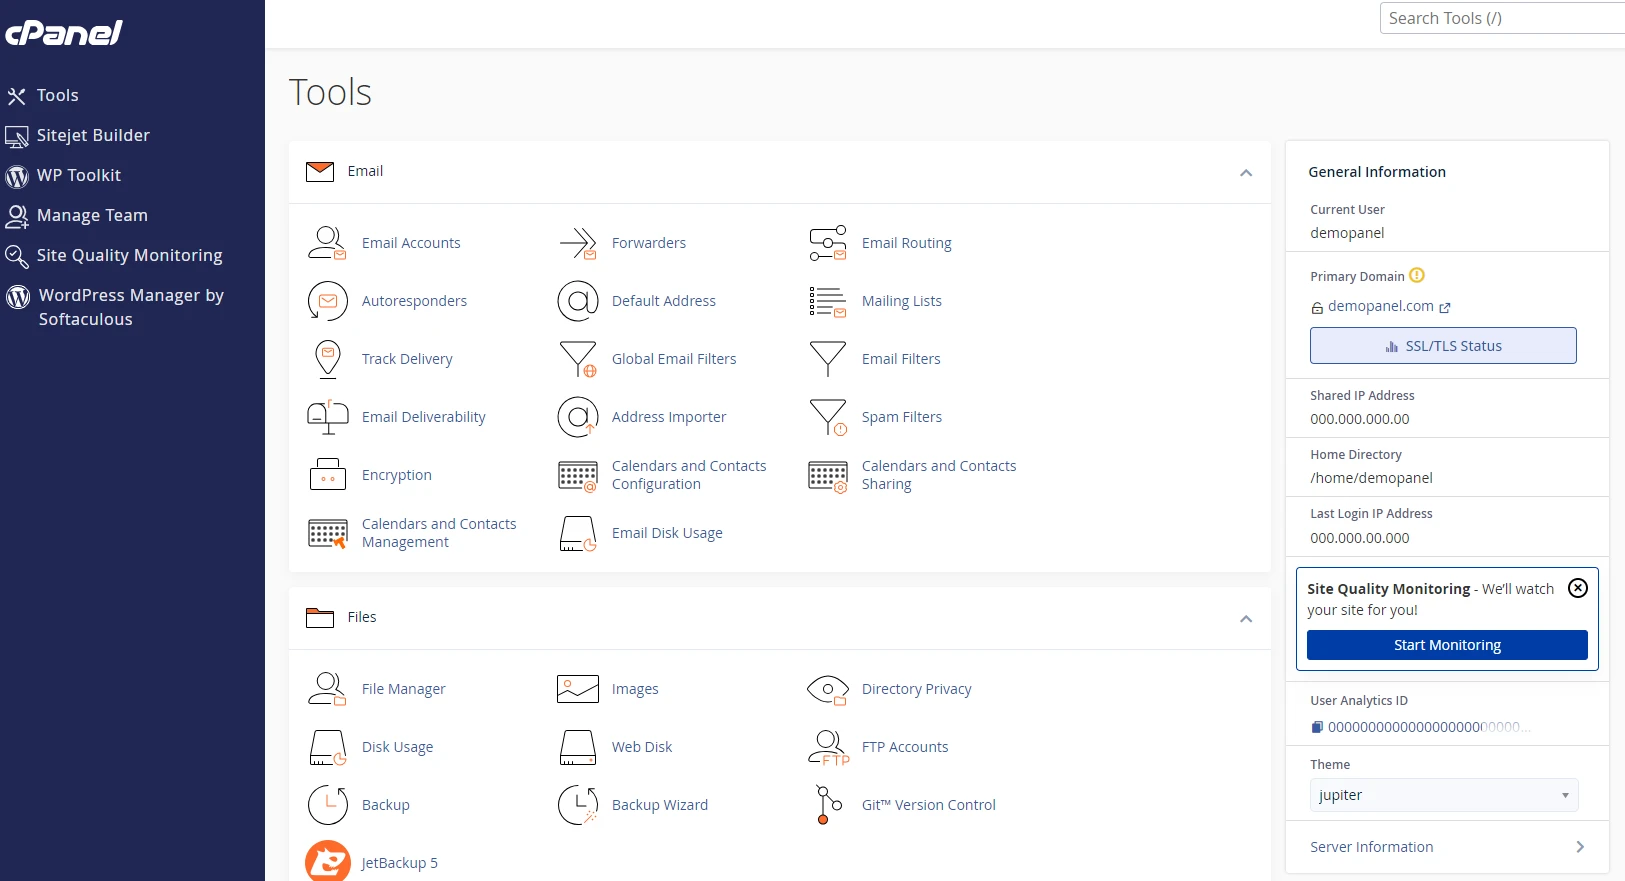This screenshot has width=1625, height=881.
Task: Open the Email Deliverability link
Action: (424, 417)
